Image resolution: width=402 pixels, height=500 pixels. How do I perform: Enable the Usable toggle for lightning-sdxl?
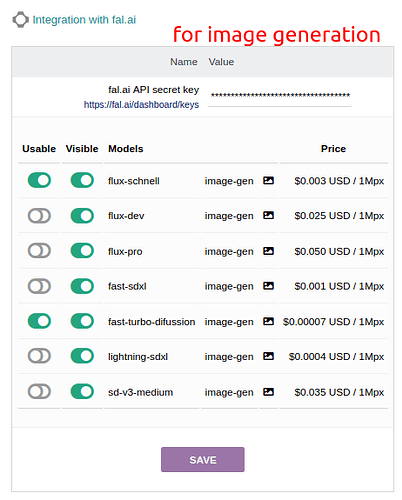point(39,356)
